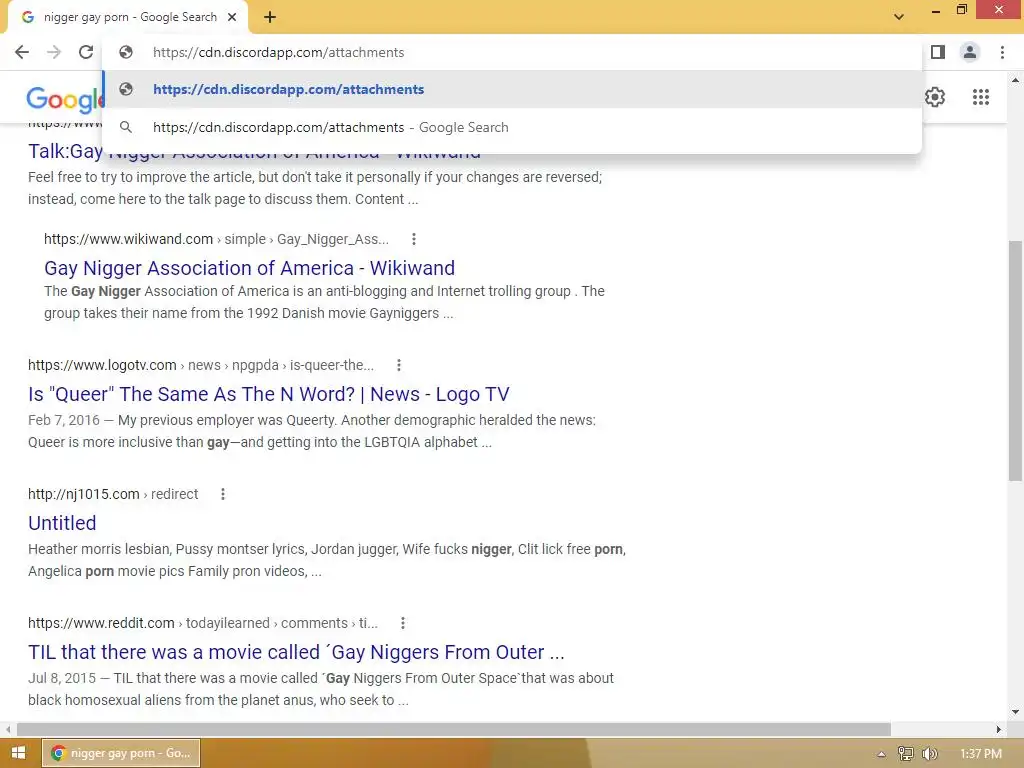Image resolution: width=1024 pixels, height=768 pixels.
Task: Click the https://www.wikiwand.com breadcrumb URL
Action: [128, 239]
